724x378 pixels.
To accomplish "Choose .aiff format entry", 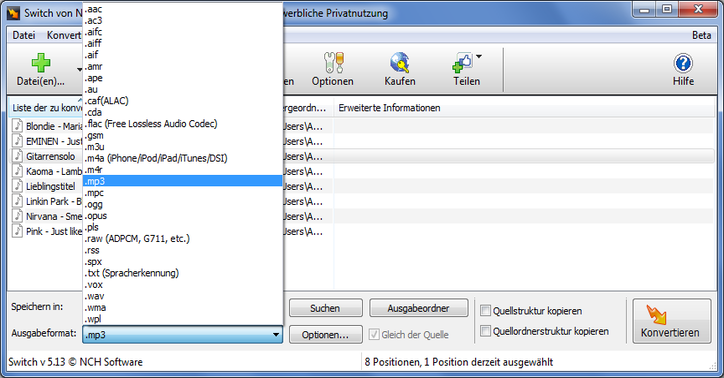I will tap(182, 43).
